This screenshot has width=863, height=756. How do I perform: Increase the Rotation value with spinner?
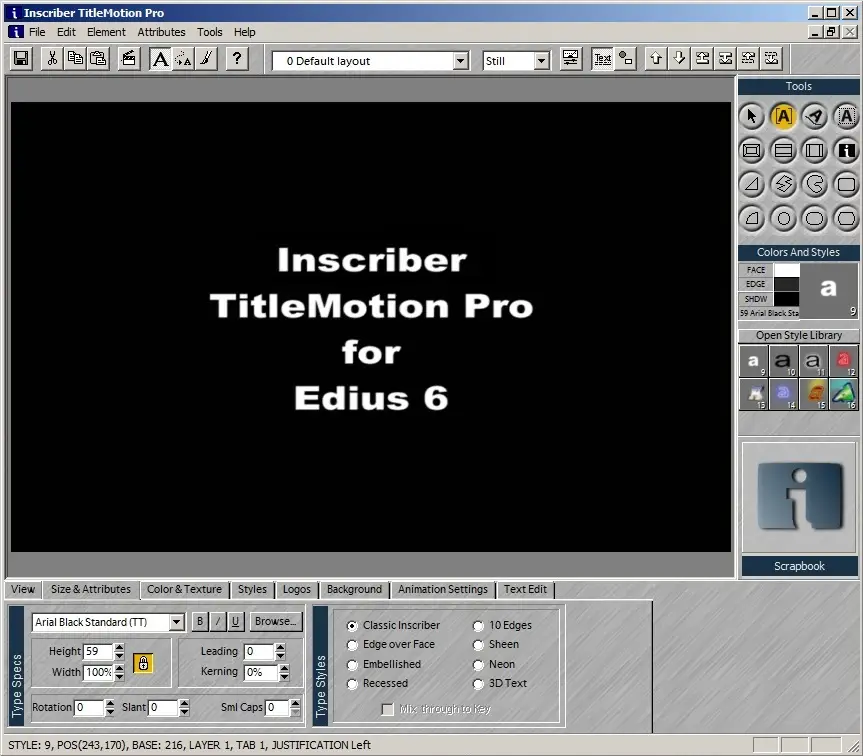coord(110,703)
